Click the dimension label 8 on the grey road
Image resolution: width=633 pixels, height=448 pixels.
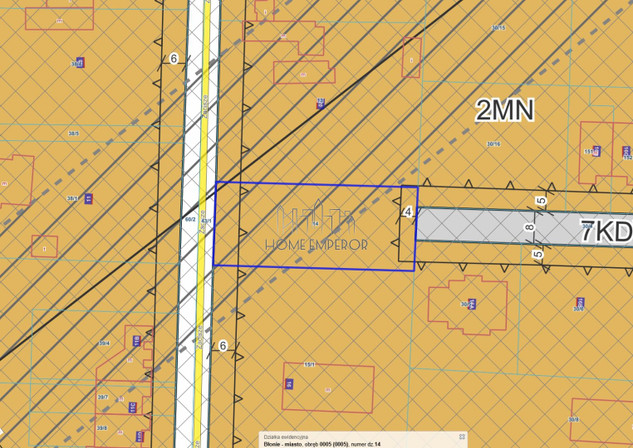pos(530,227)
